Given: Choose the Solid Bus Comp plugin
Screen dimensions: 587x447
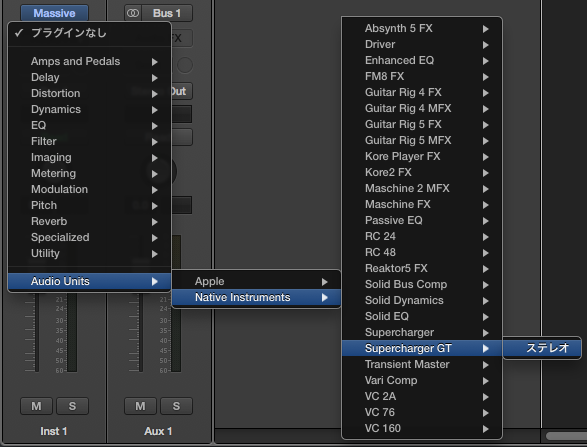Looking at the screenshot, I should coord(422,285).
